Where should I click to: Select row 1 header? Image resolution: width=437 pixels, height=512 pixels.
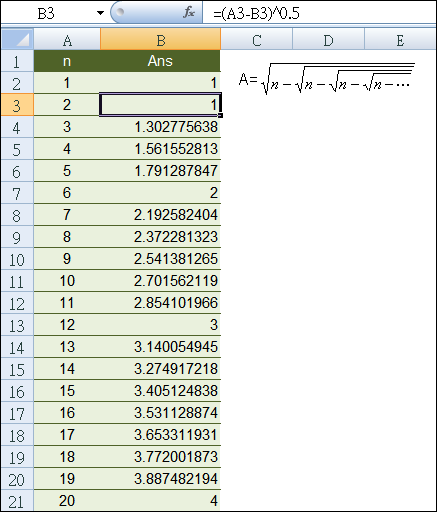(17, 61)
